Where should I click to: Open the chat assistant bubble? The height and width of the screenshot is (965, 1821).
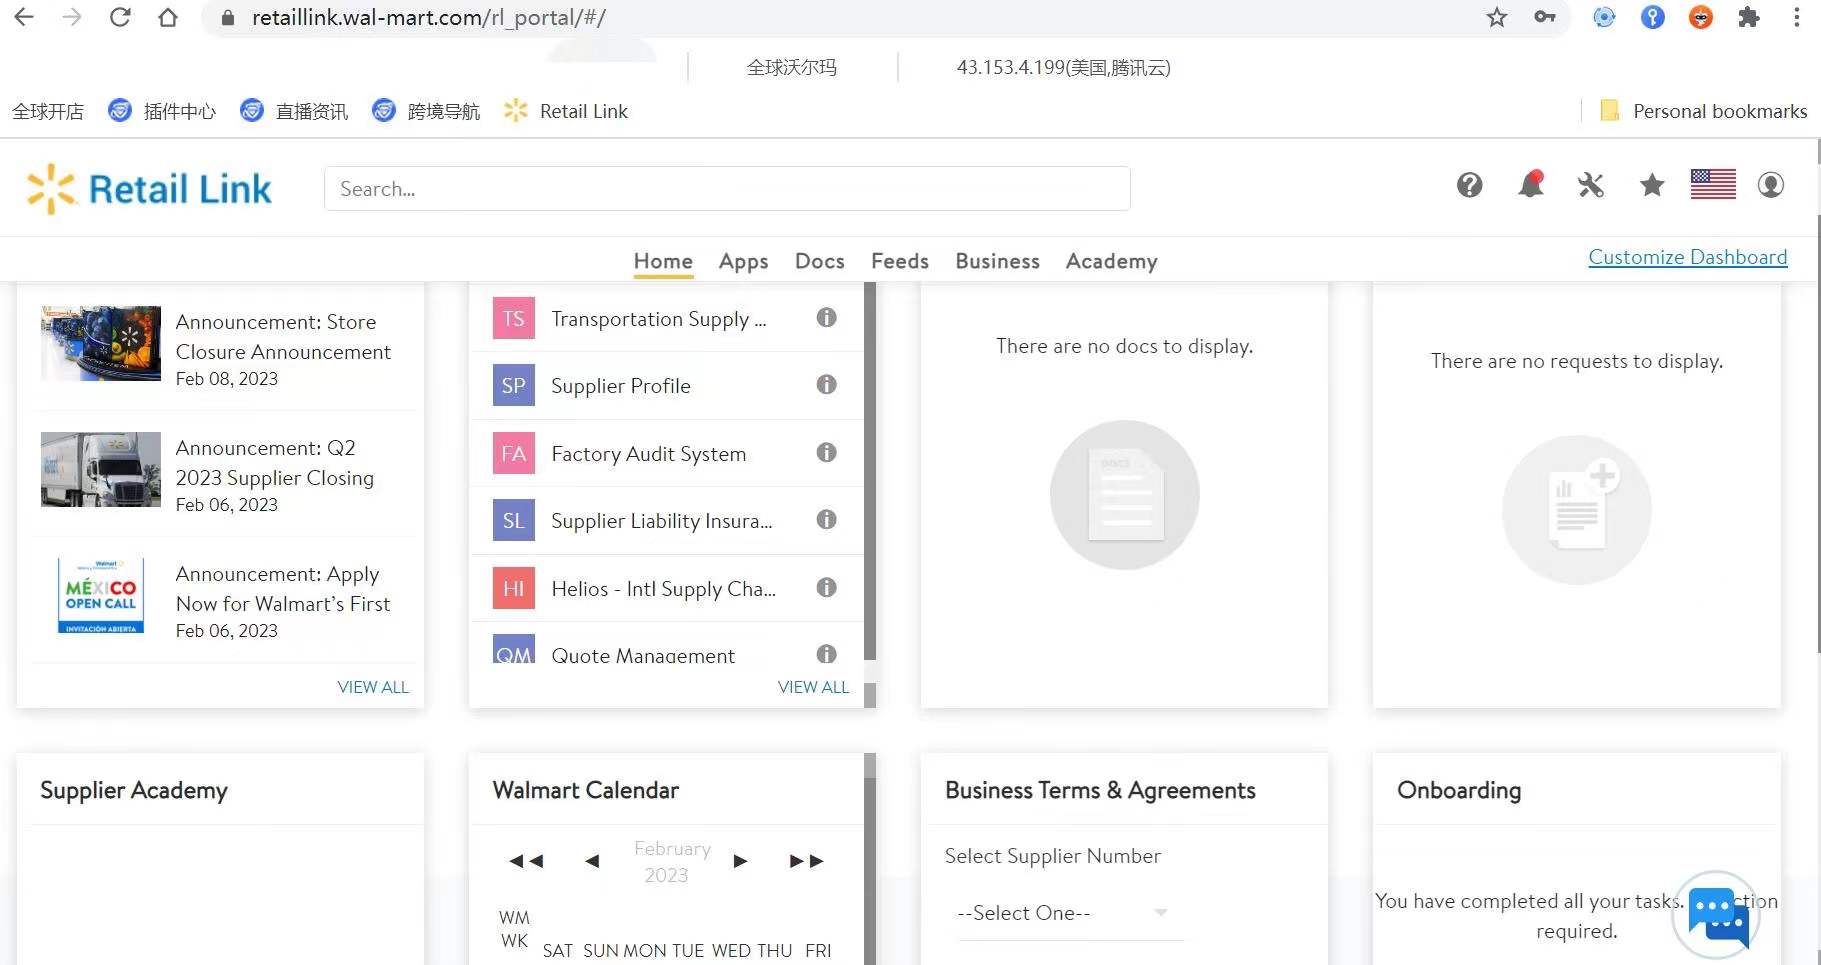[1717, 915]
